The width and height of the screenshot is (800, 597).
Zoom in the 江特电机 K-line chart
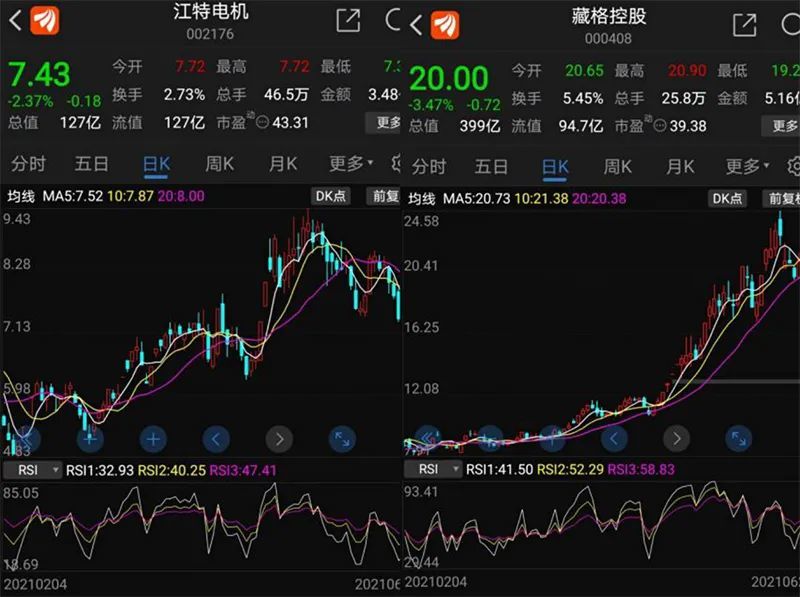[x=153, y=439]
